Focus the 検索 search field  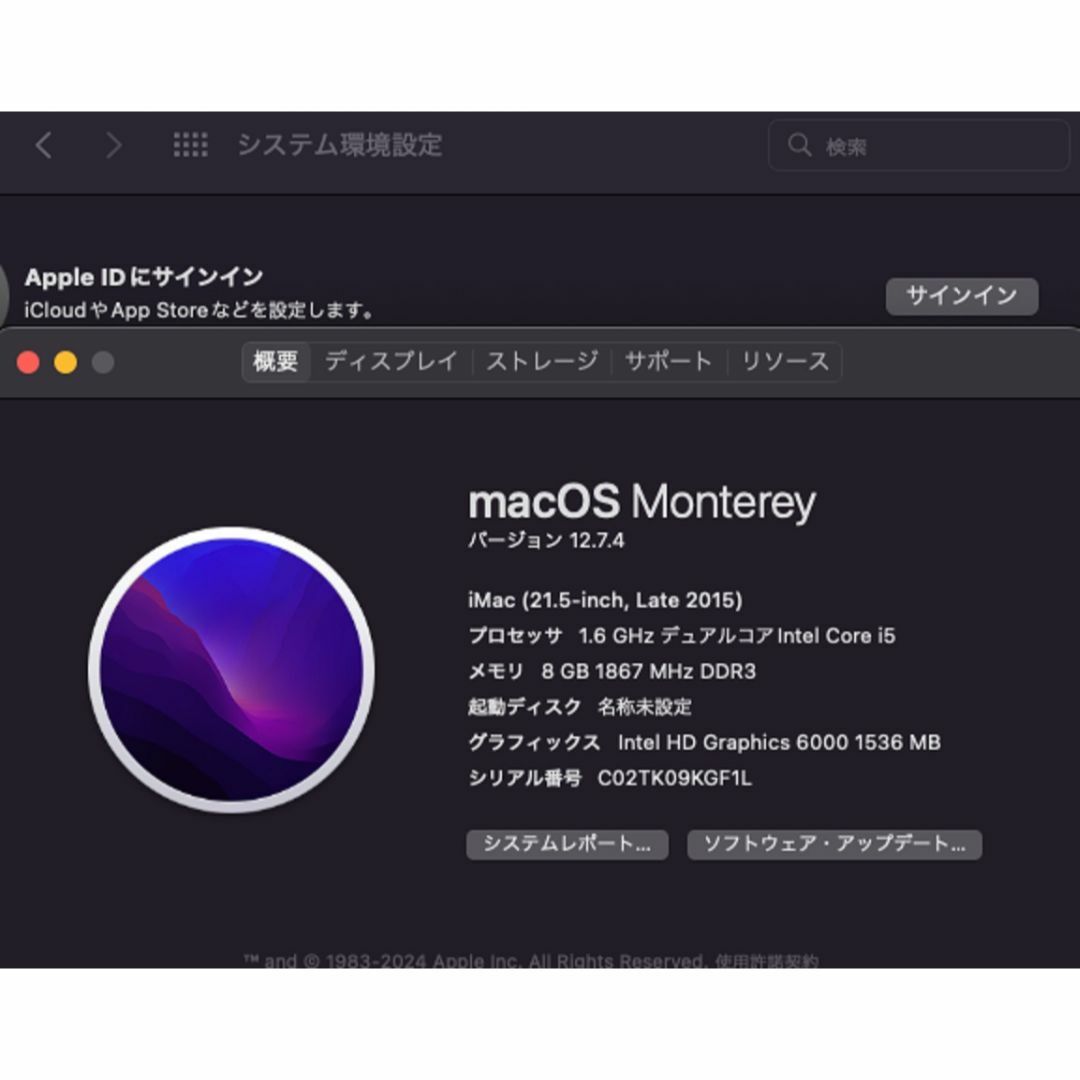click(x=918, y=145)
